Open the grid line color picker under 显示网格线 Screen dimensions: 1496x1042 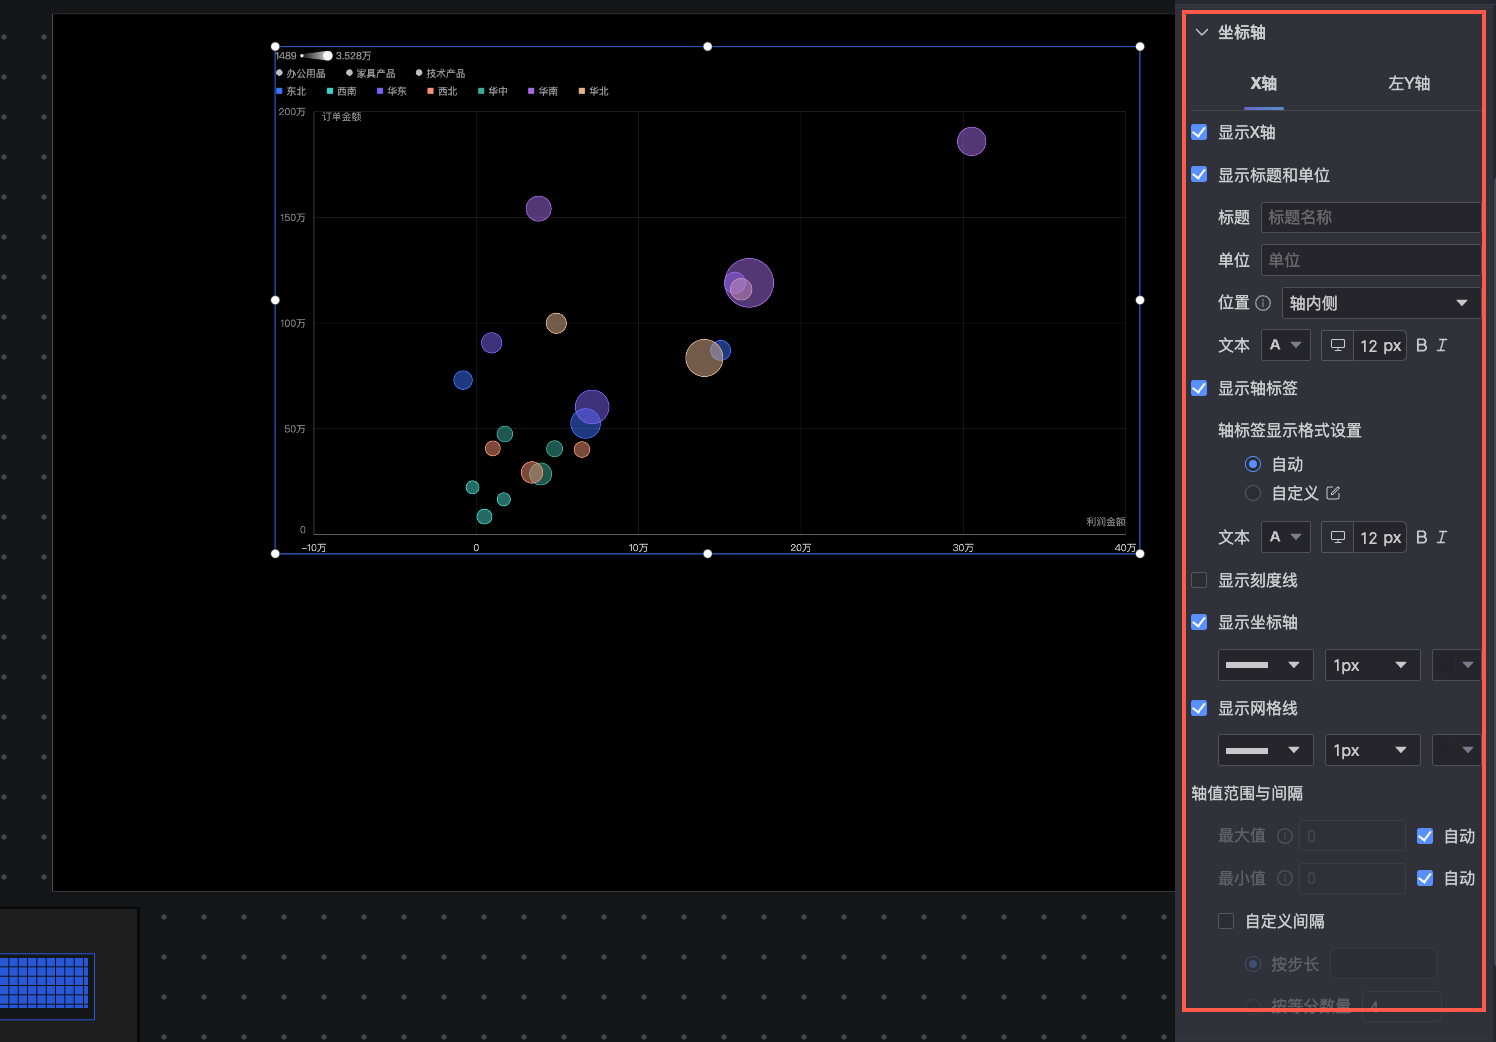(1456, 750)
